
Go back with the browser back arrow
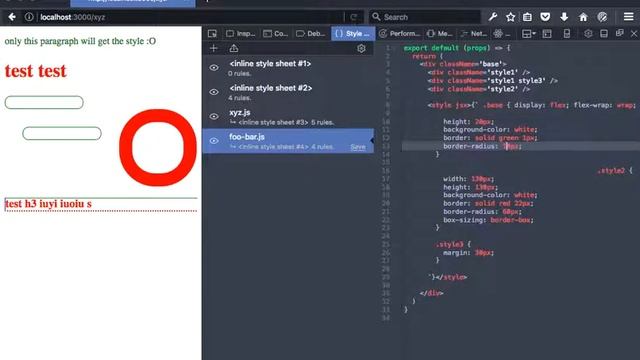(12, 17)
